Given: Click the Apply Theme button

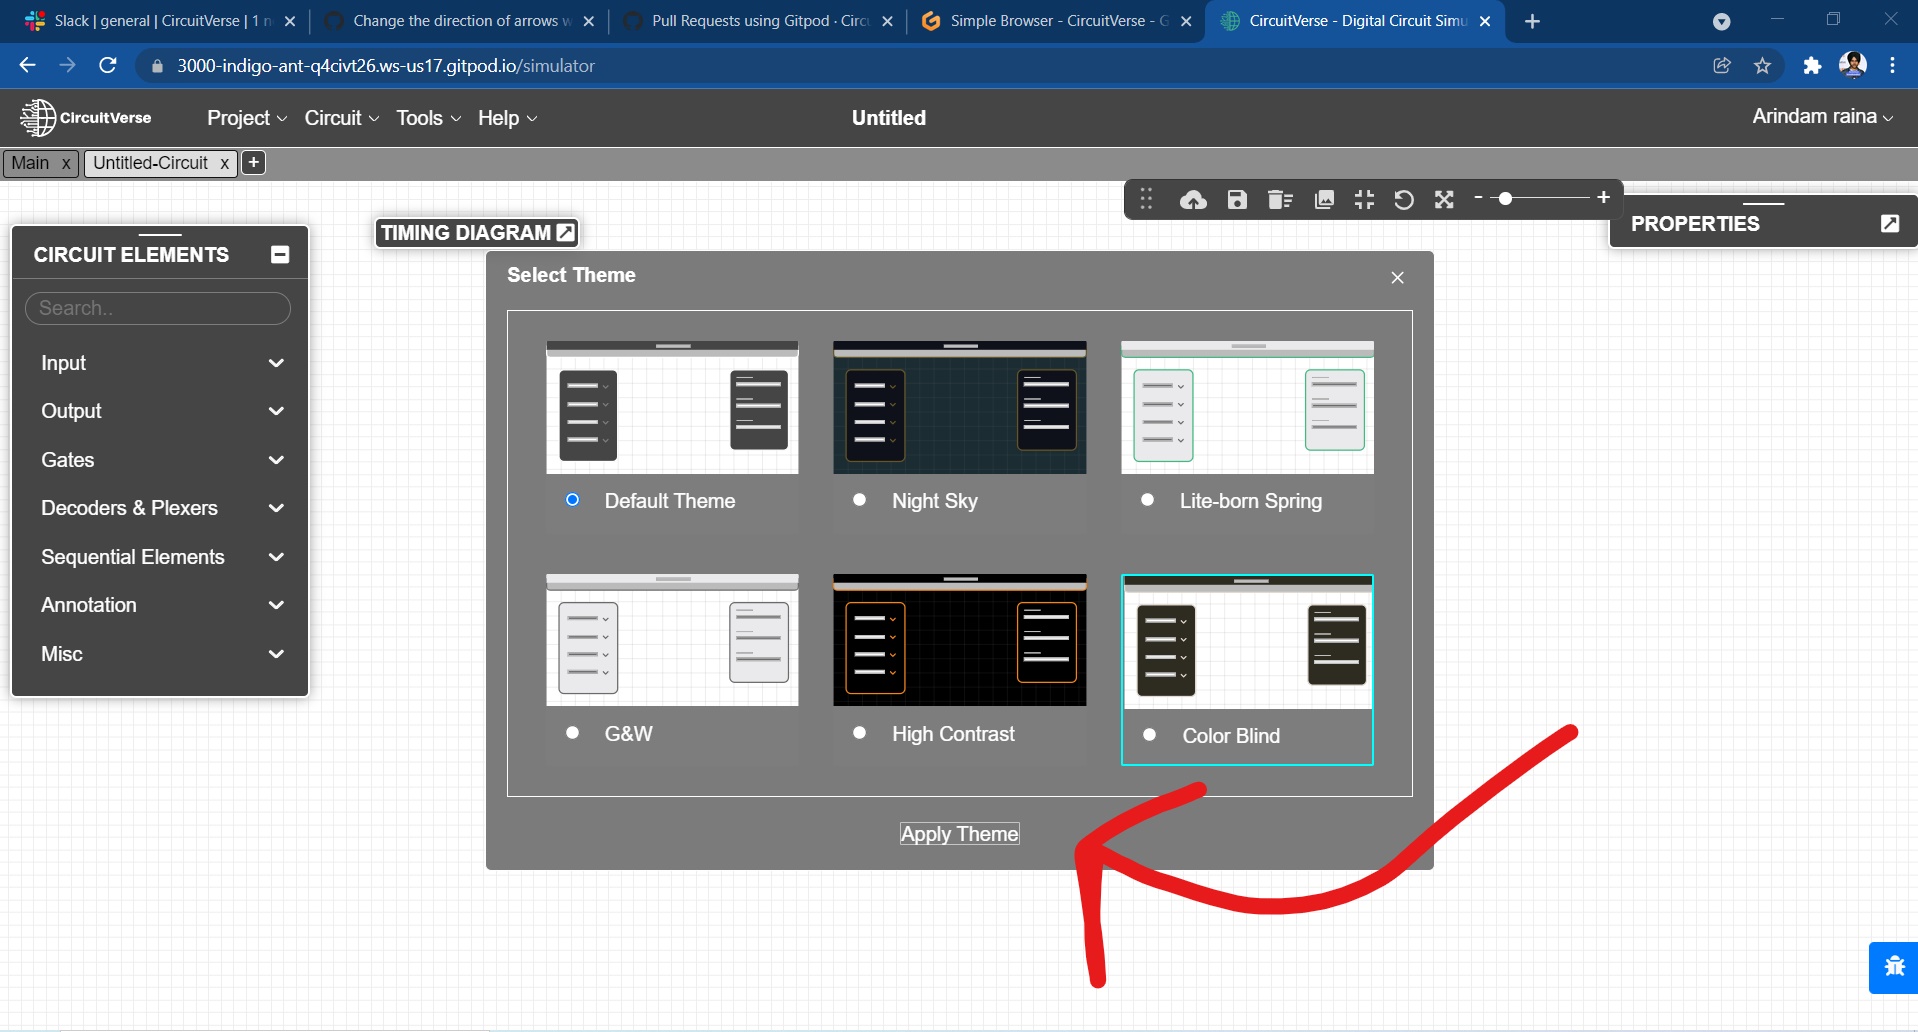Looking at the screenshot, I should pyautogui.click(x=958, y=833).
